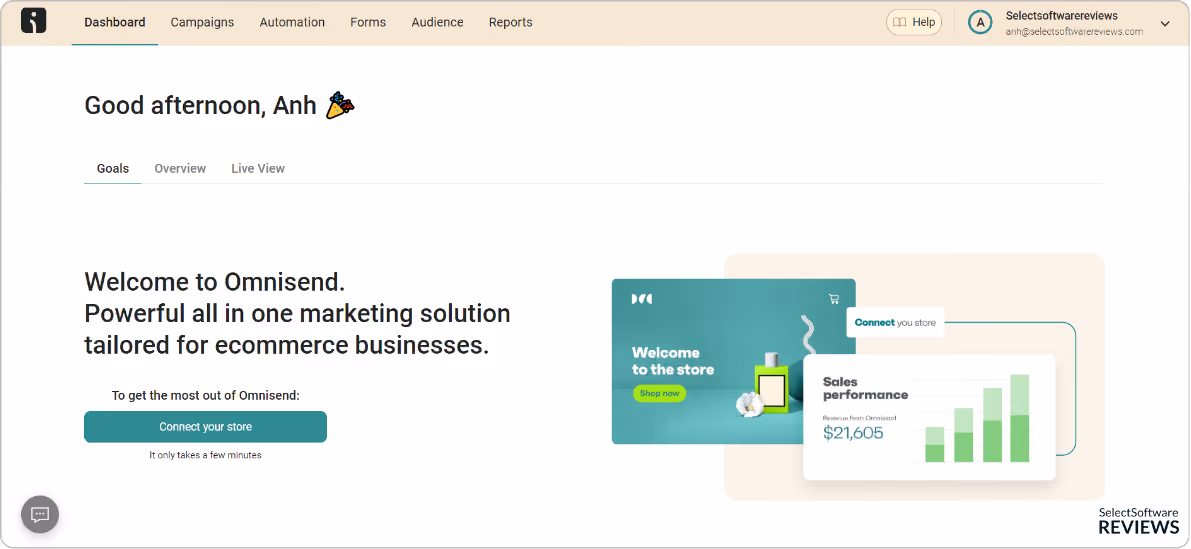Switch to the Live View tab

pos(258,169)
